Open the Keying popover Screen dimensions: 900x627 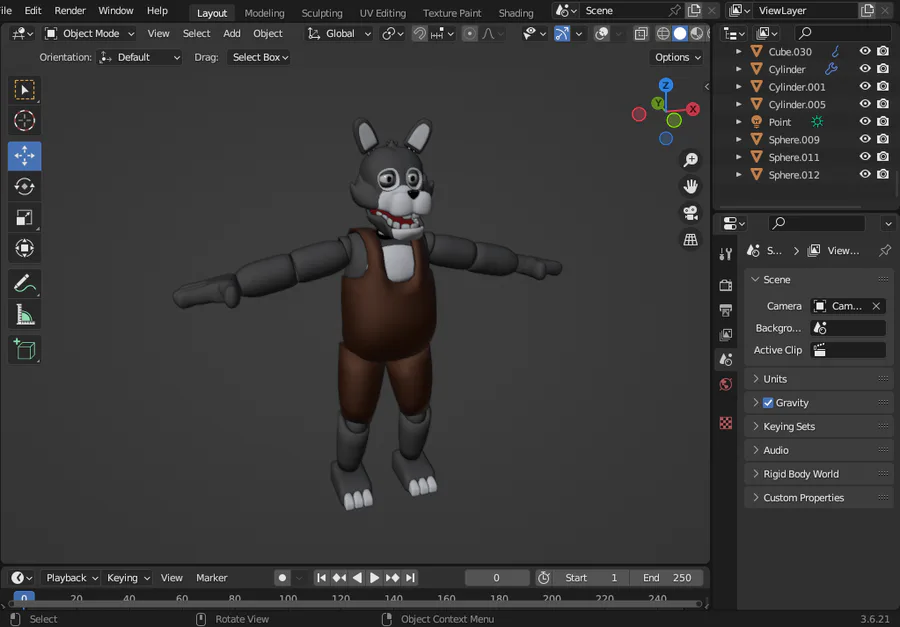[x=128, y=578]
